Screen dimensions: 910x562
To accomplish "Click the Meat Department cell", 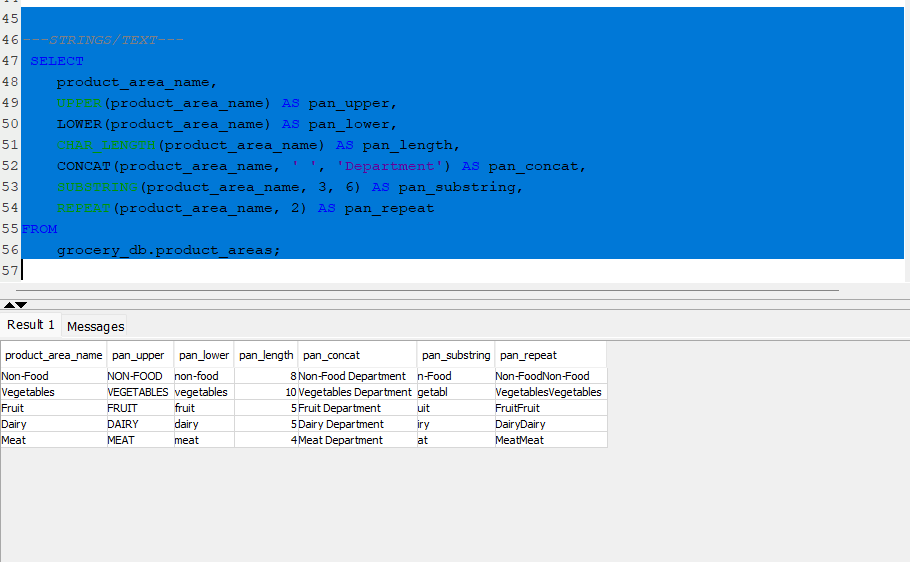I will (x=357, y=440).
